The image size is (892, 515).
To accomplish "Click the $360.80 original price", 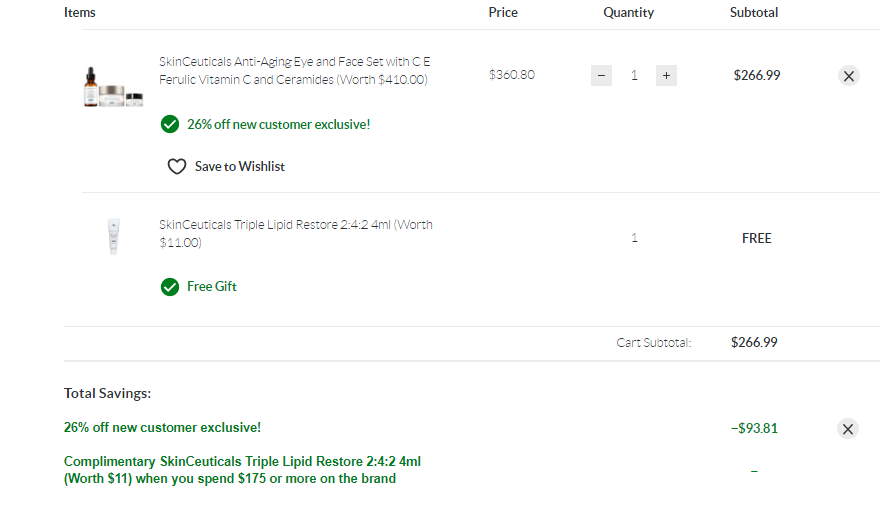I will (512, 75).
